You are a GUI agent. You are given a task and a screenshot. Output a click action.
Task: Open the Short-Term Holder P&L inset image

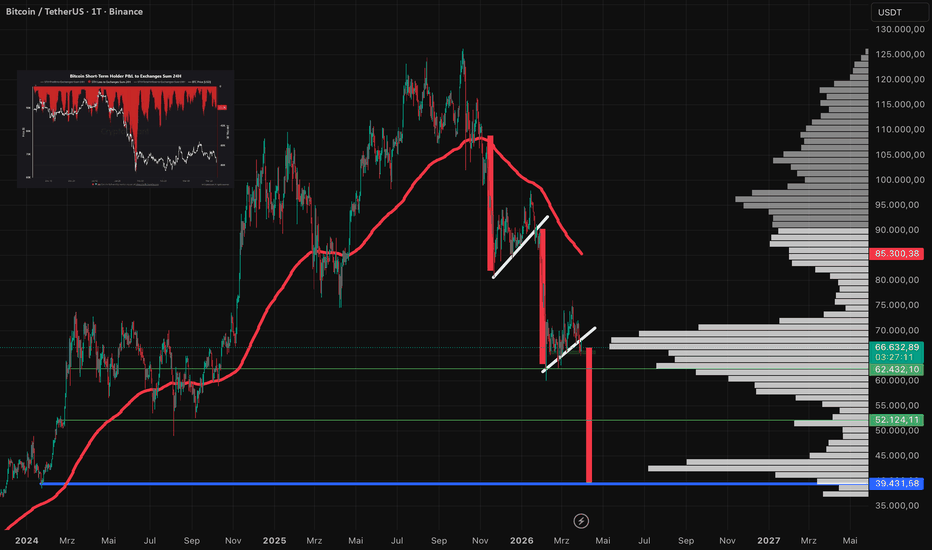click(124, 128)
